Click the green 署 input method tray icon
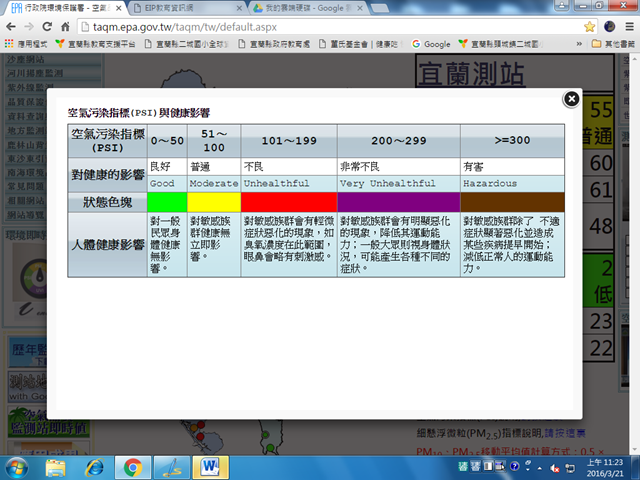The height and width of the screenshot is (480, 640). pyautogui.click(x=463, y=466)
